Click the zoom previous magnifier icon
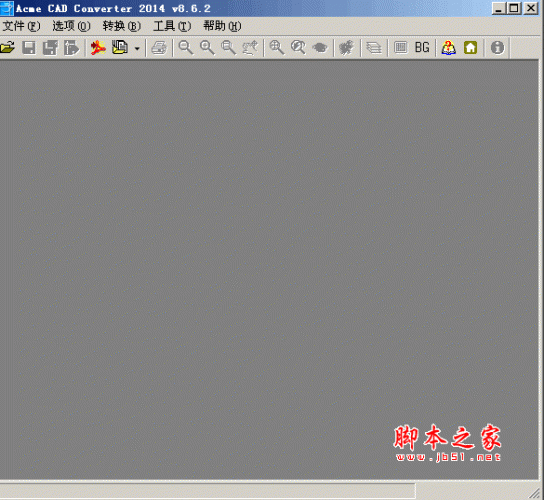 [298, 48]
